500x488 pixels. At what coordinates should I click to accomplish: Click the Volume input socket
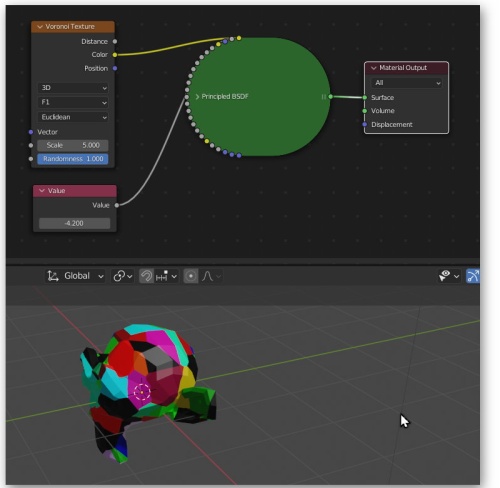[365, 111]
